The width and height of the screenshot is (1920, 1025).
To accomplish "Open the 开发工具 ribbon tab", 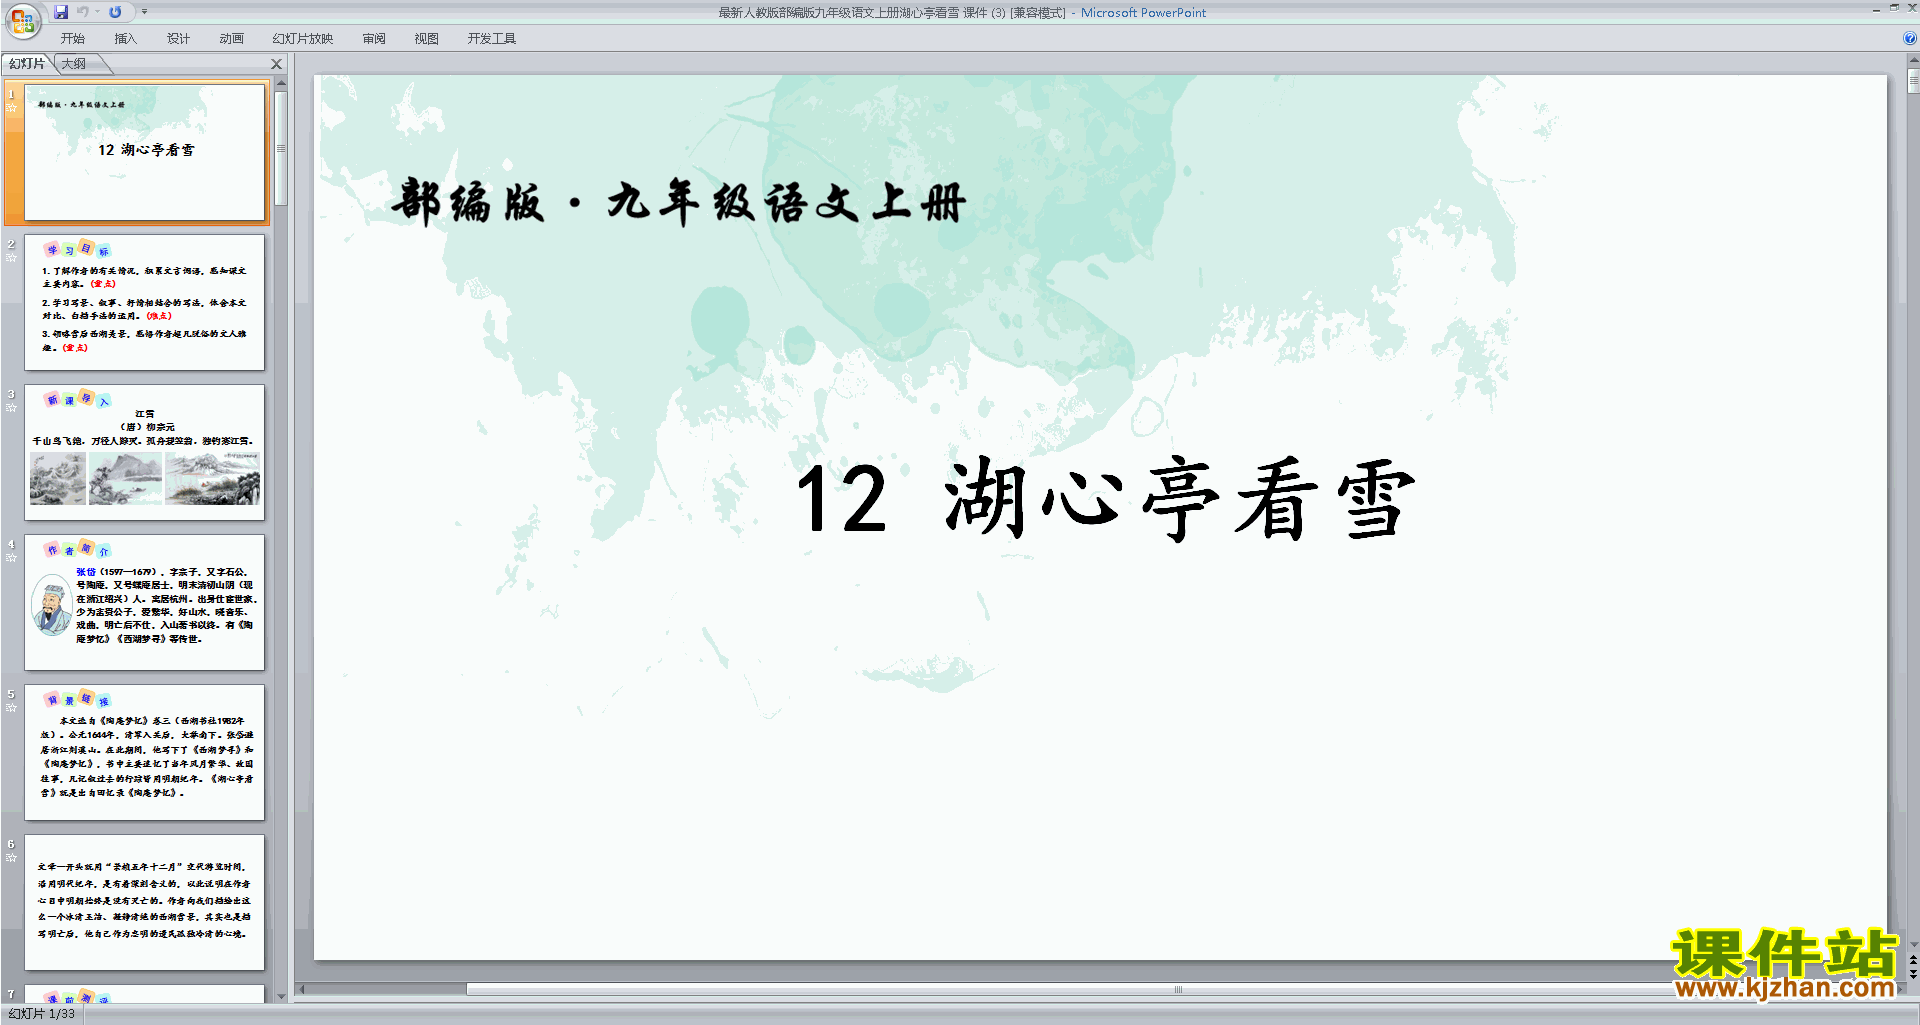I will [492, 39].
